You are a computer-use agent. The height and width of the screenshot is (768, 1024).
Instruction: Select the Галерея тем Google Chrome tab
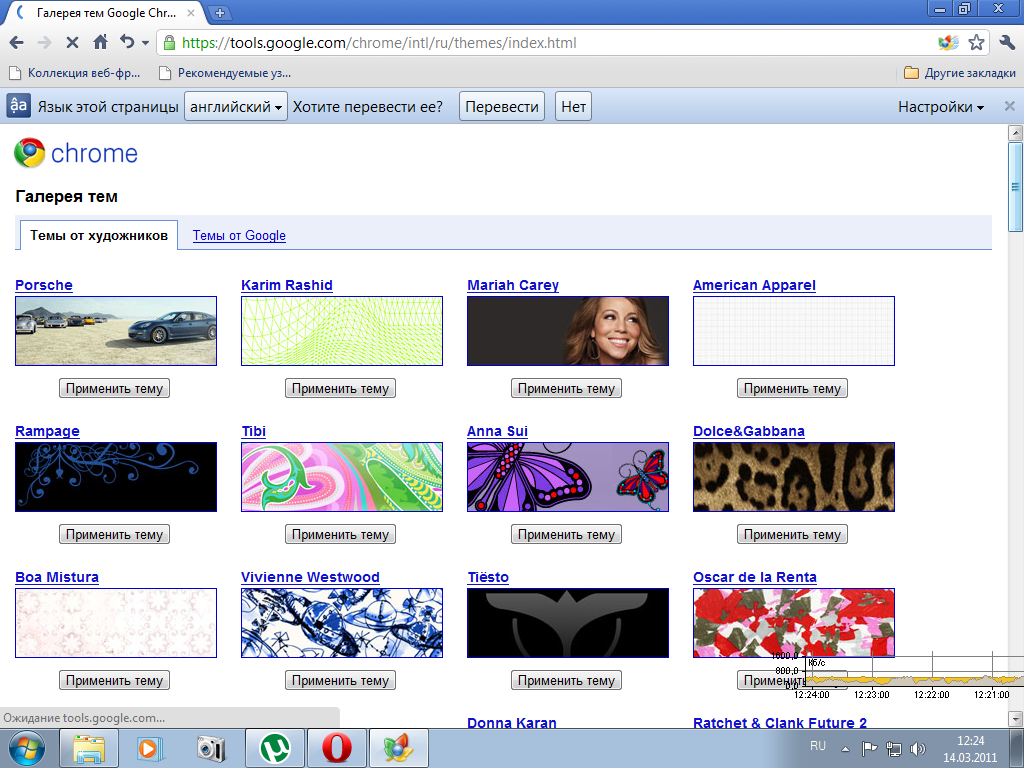[x=104, y=12]
